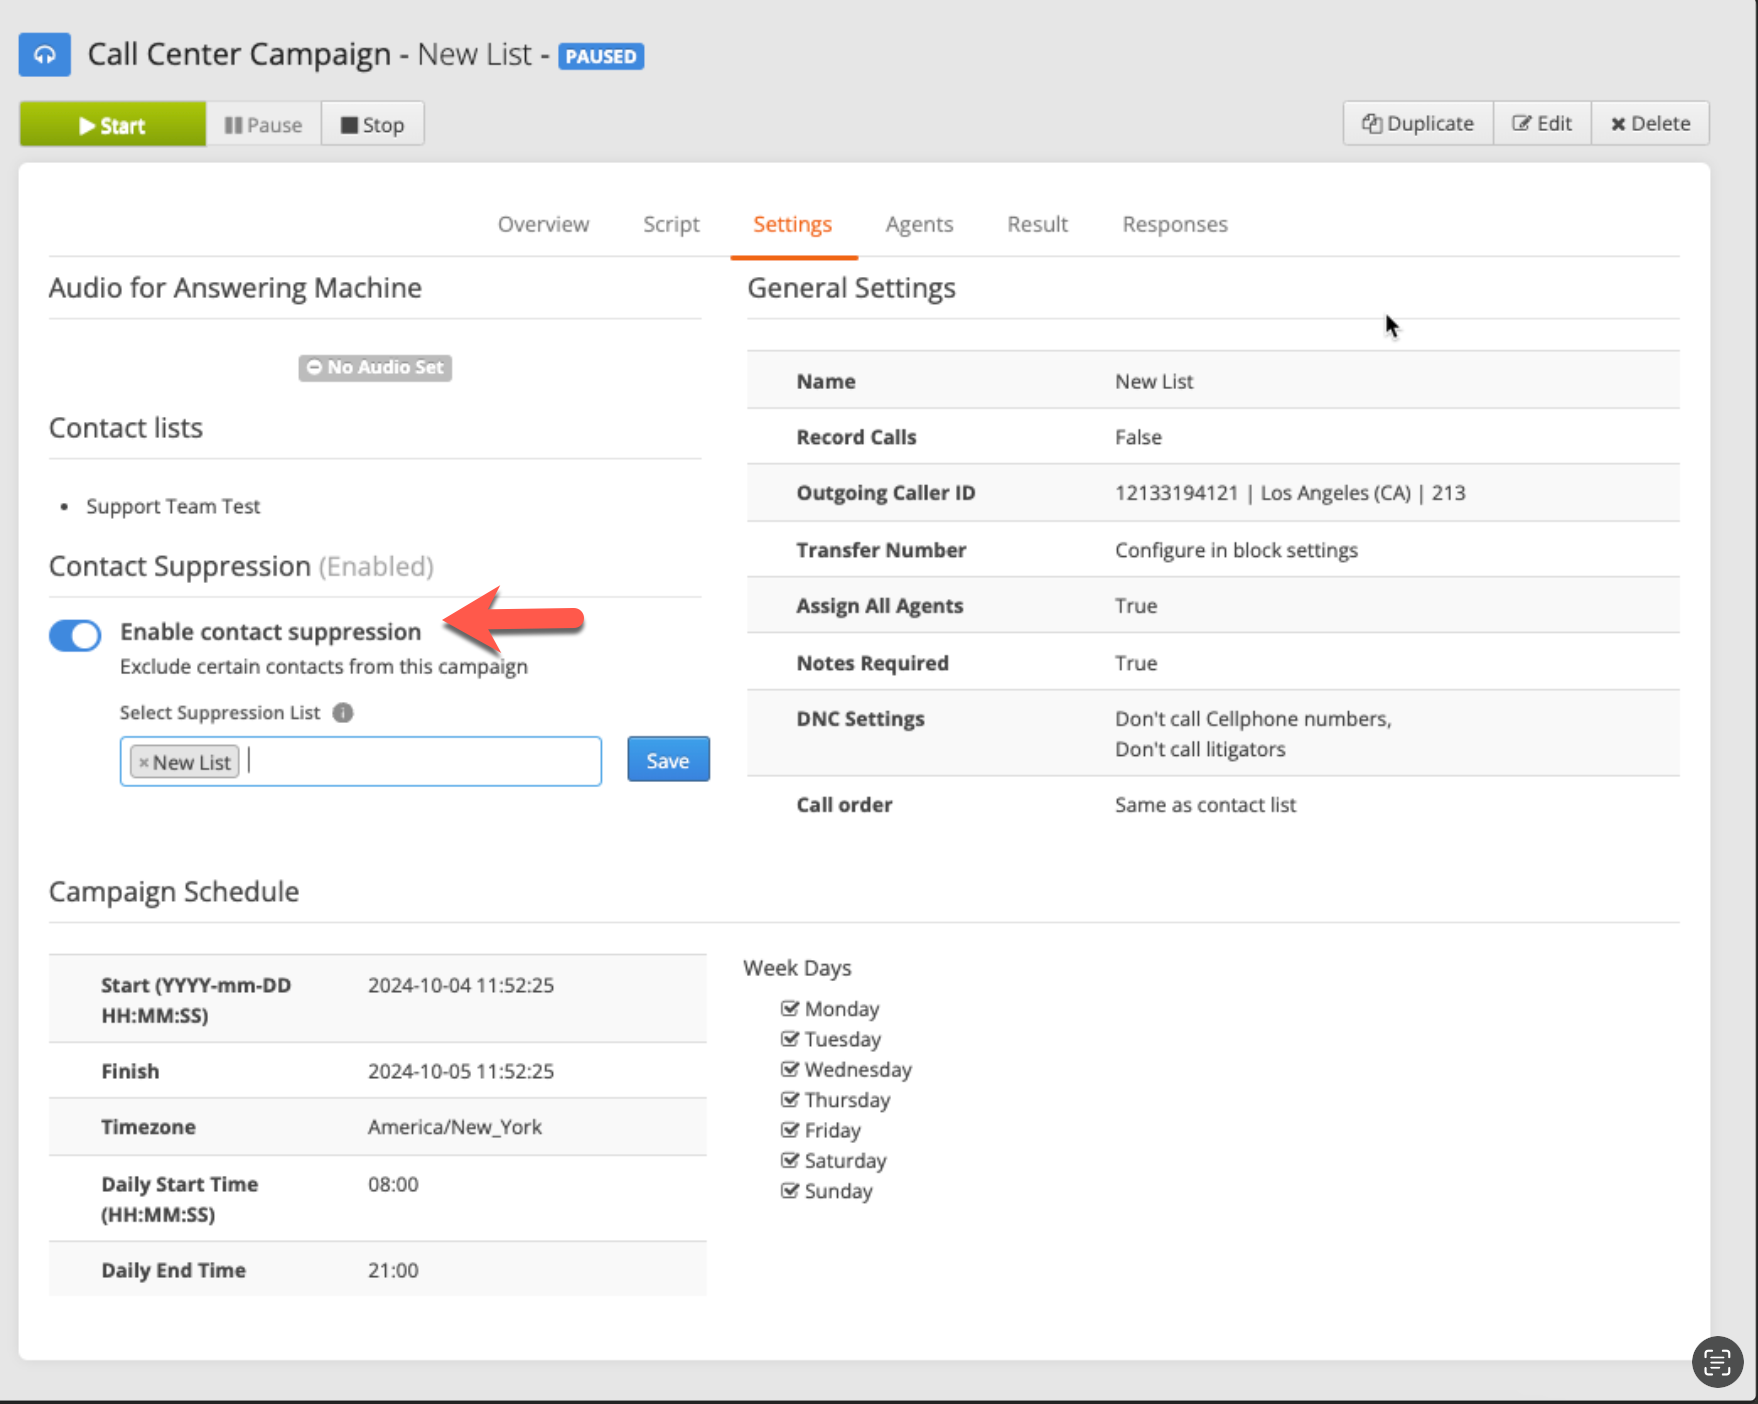Uncheck the Monday weekday checkbox

pyautogui.click(x=790, y=1008)
